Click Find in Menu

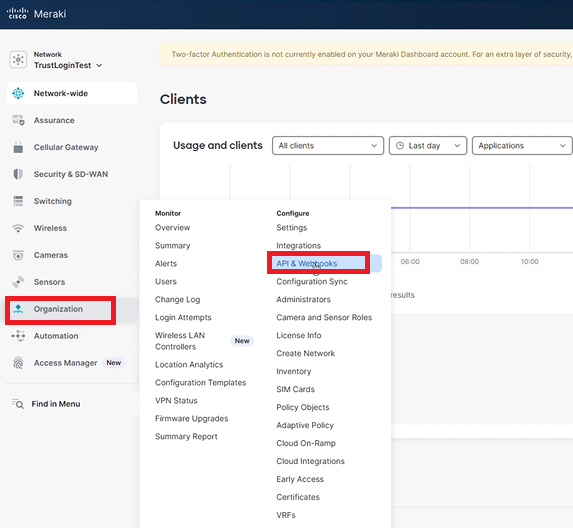[x=56, y=404]
